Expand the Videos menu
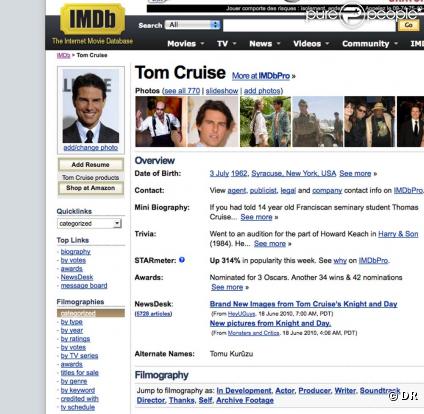 pyautogui.click(x=311, y=44)
